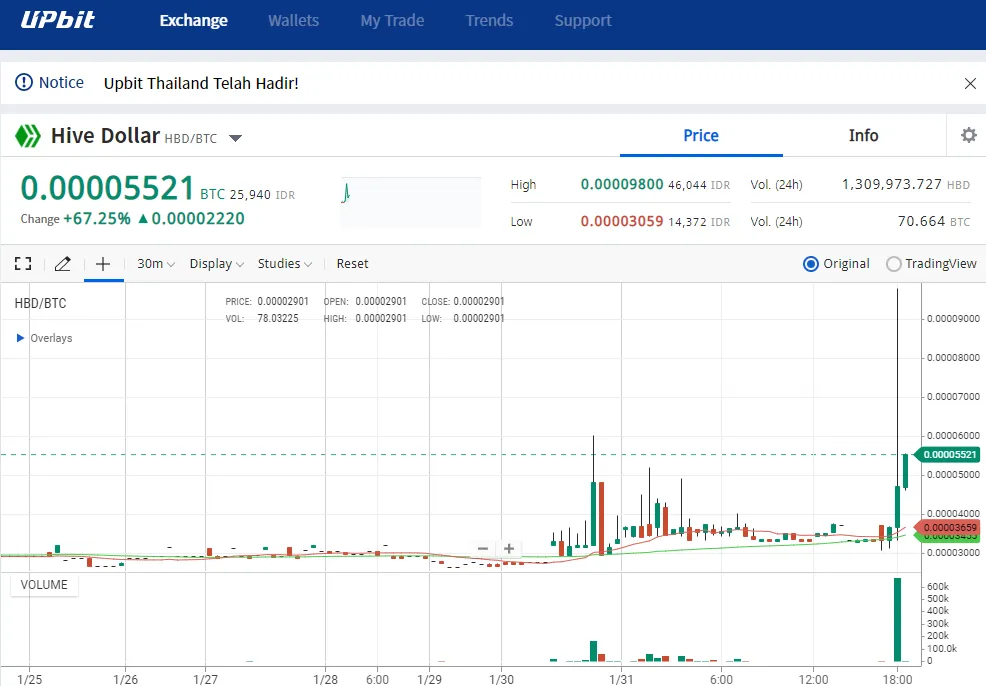Click the large 0.00005521 price
The width and height of the screenshot is (986, 686).
point(108,188)
